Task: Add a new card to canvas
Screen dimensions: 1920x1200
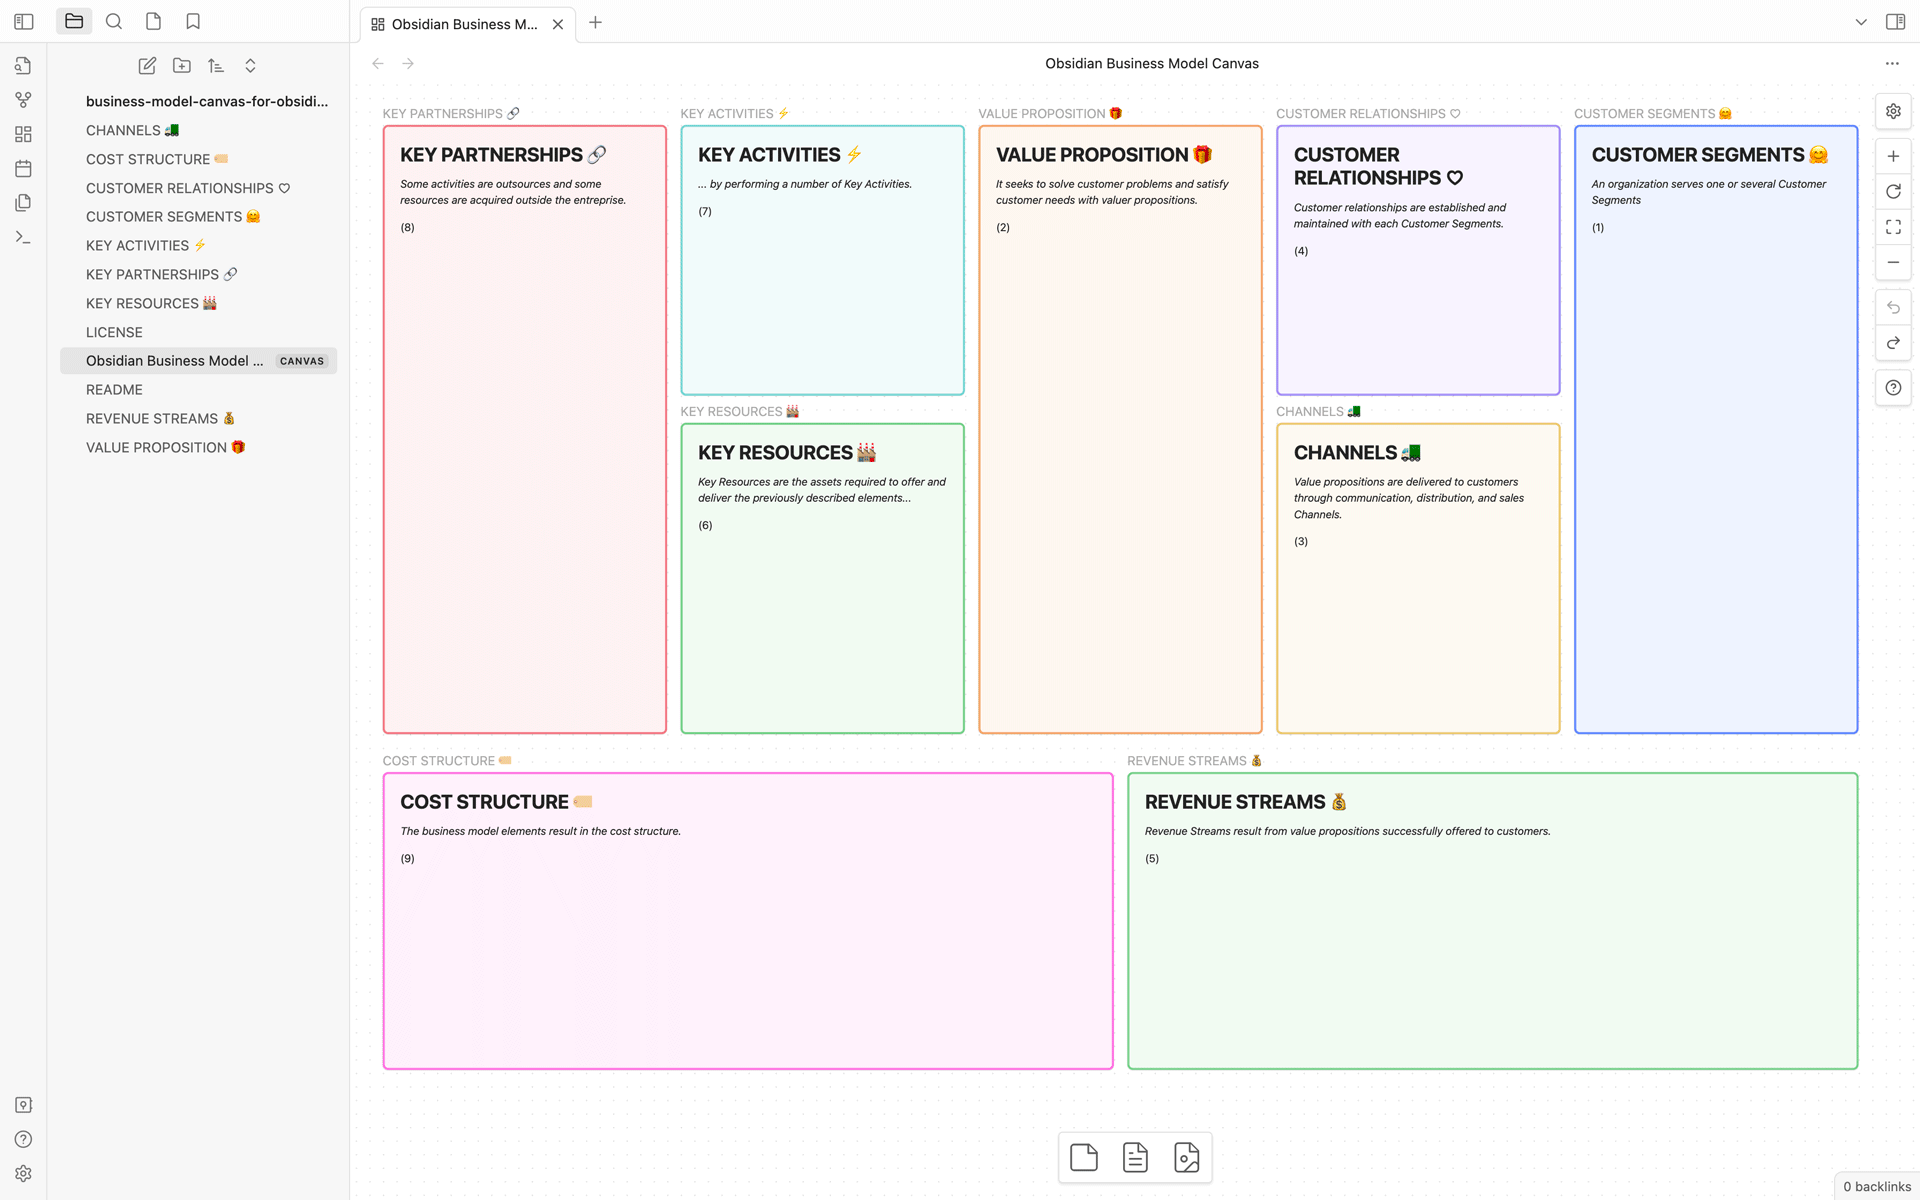Action: 1084,1158
